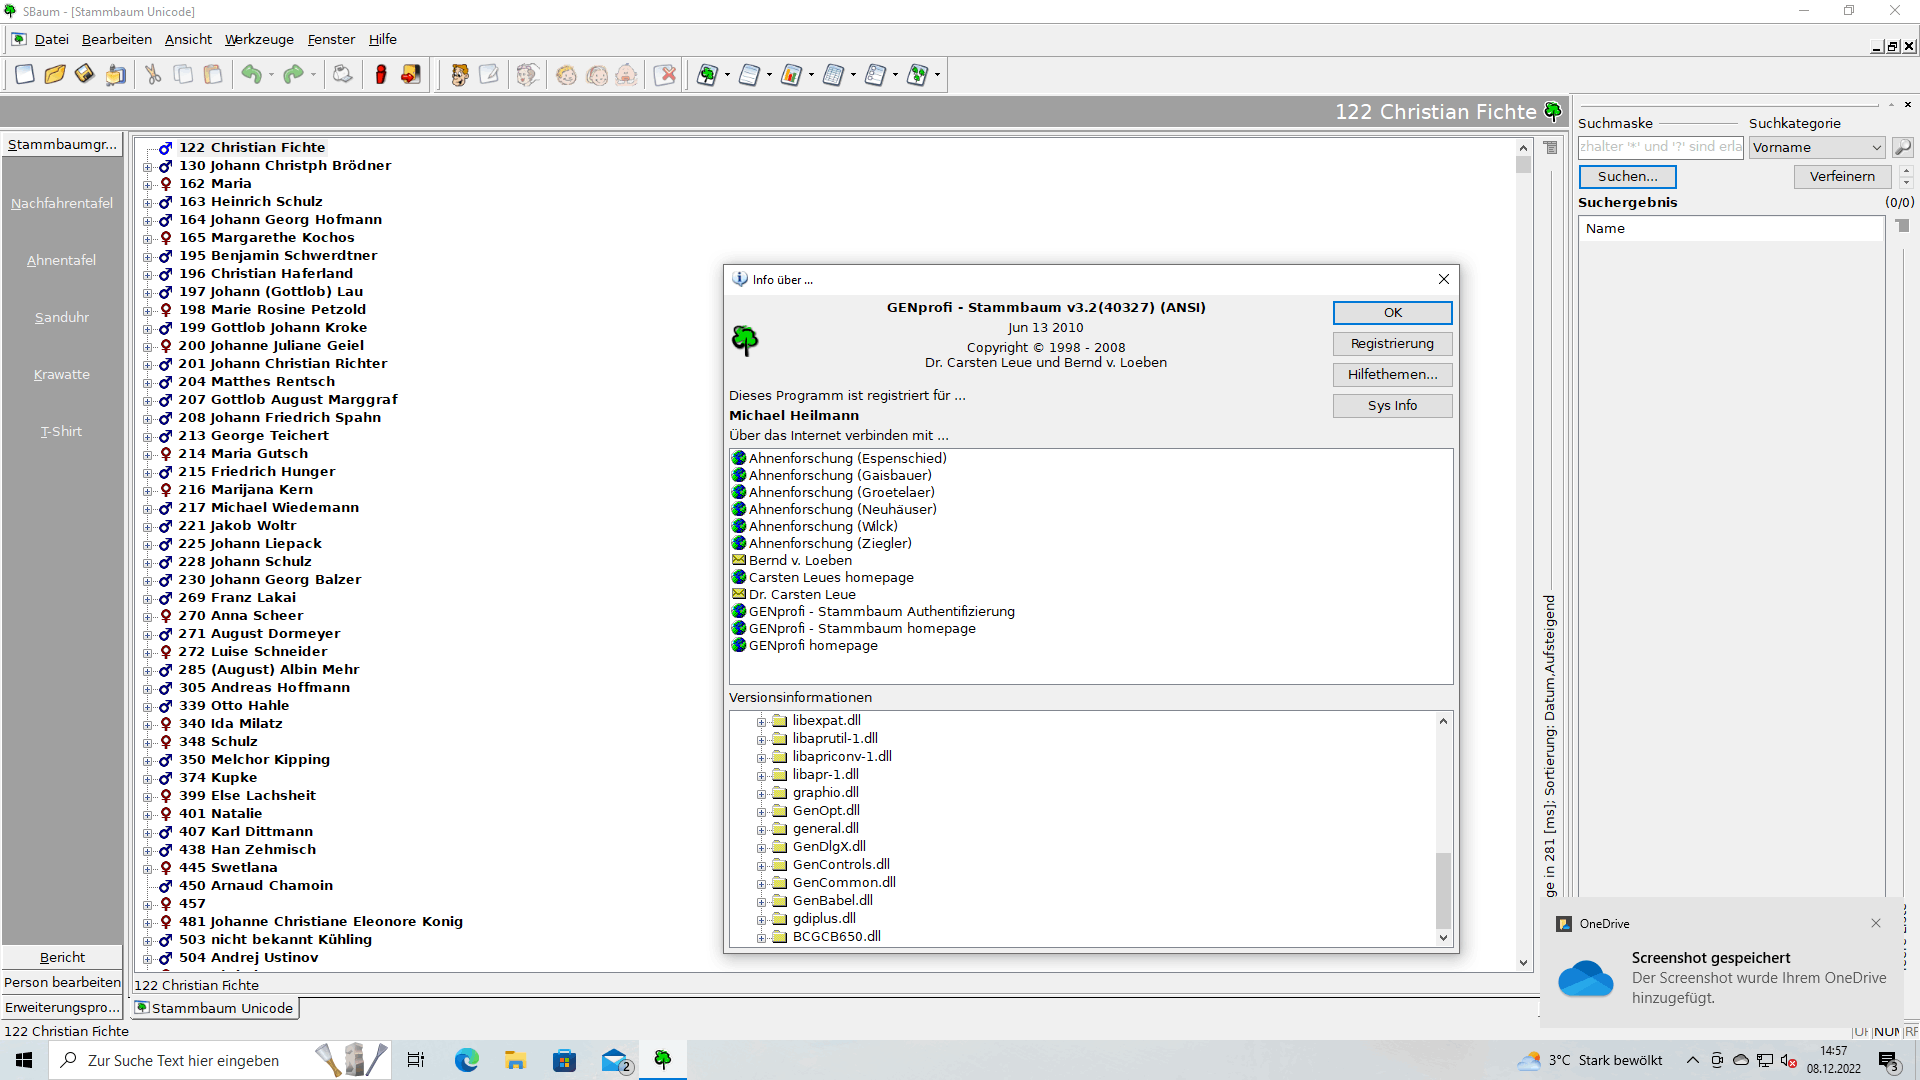Expand tree node 163 Heinrich Schulz
The image size is (1920, 1080).
147,202
